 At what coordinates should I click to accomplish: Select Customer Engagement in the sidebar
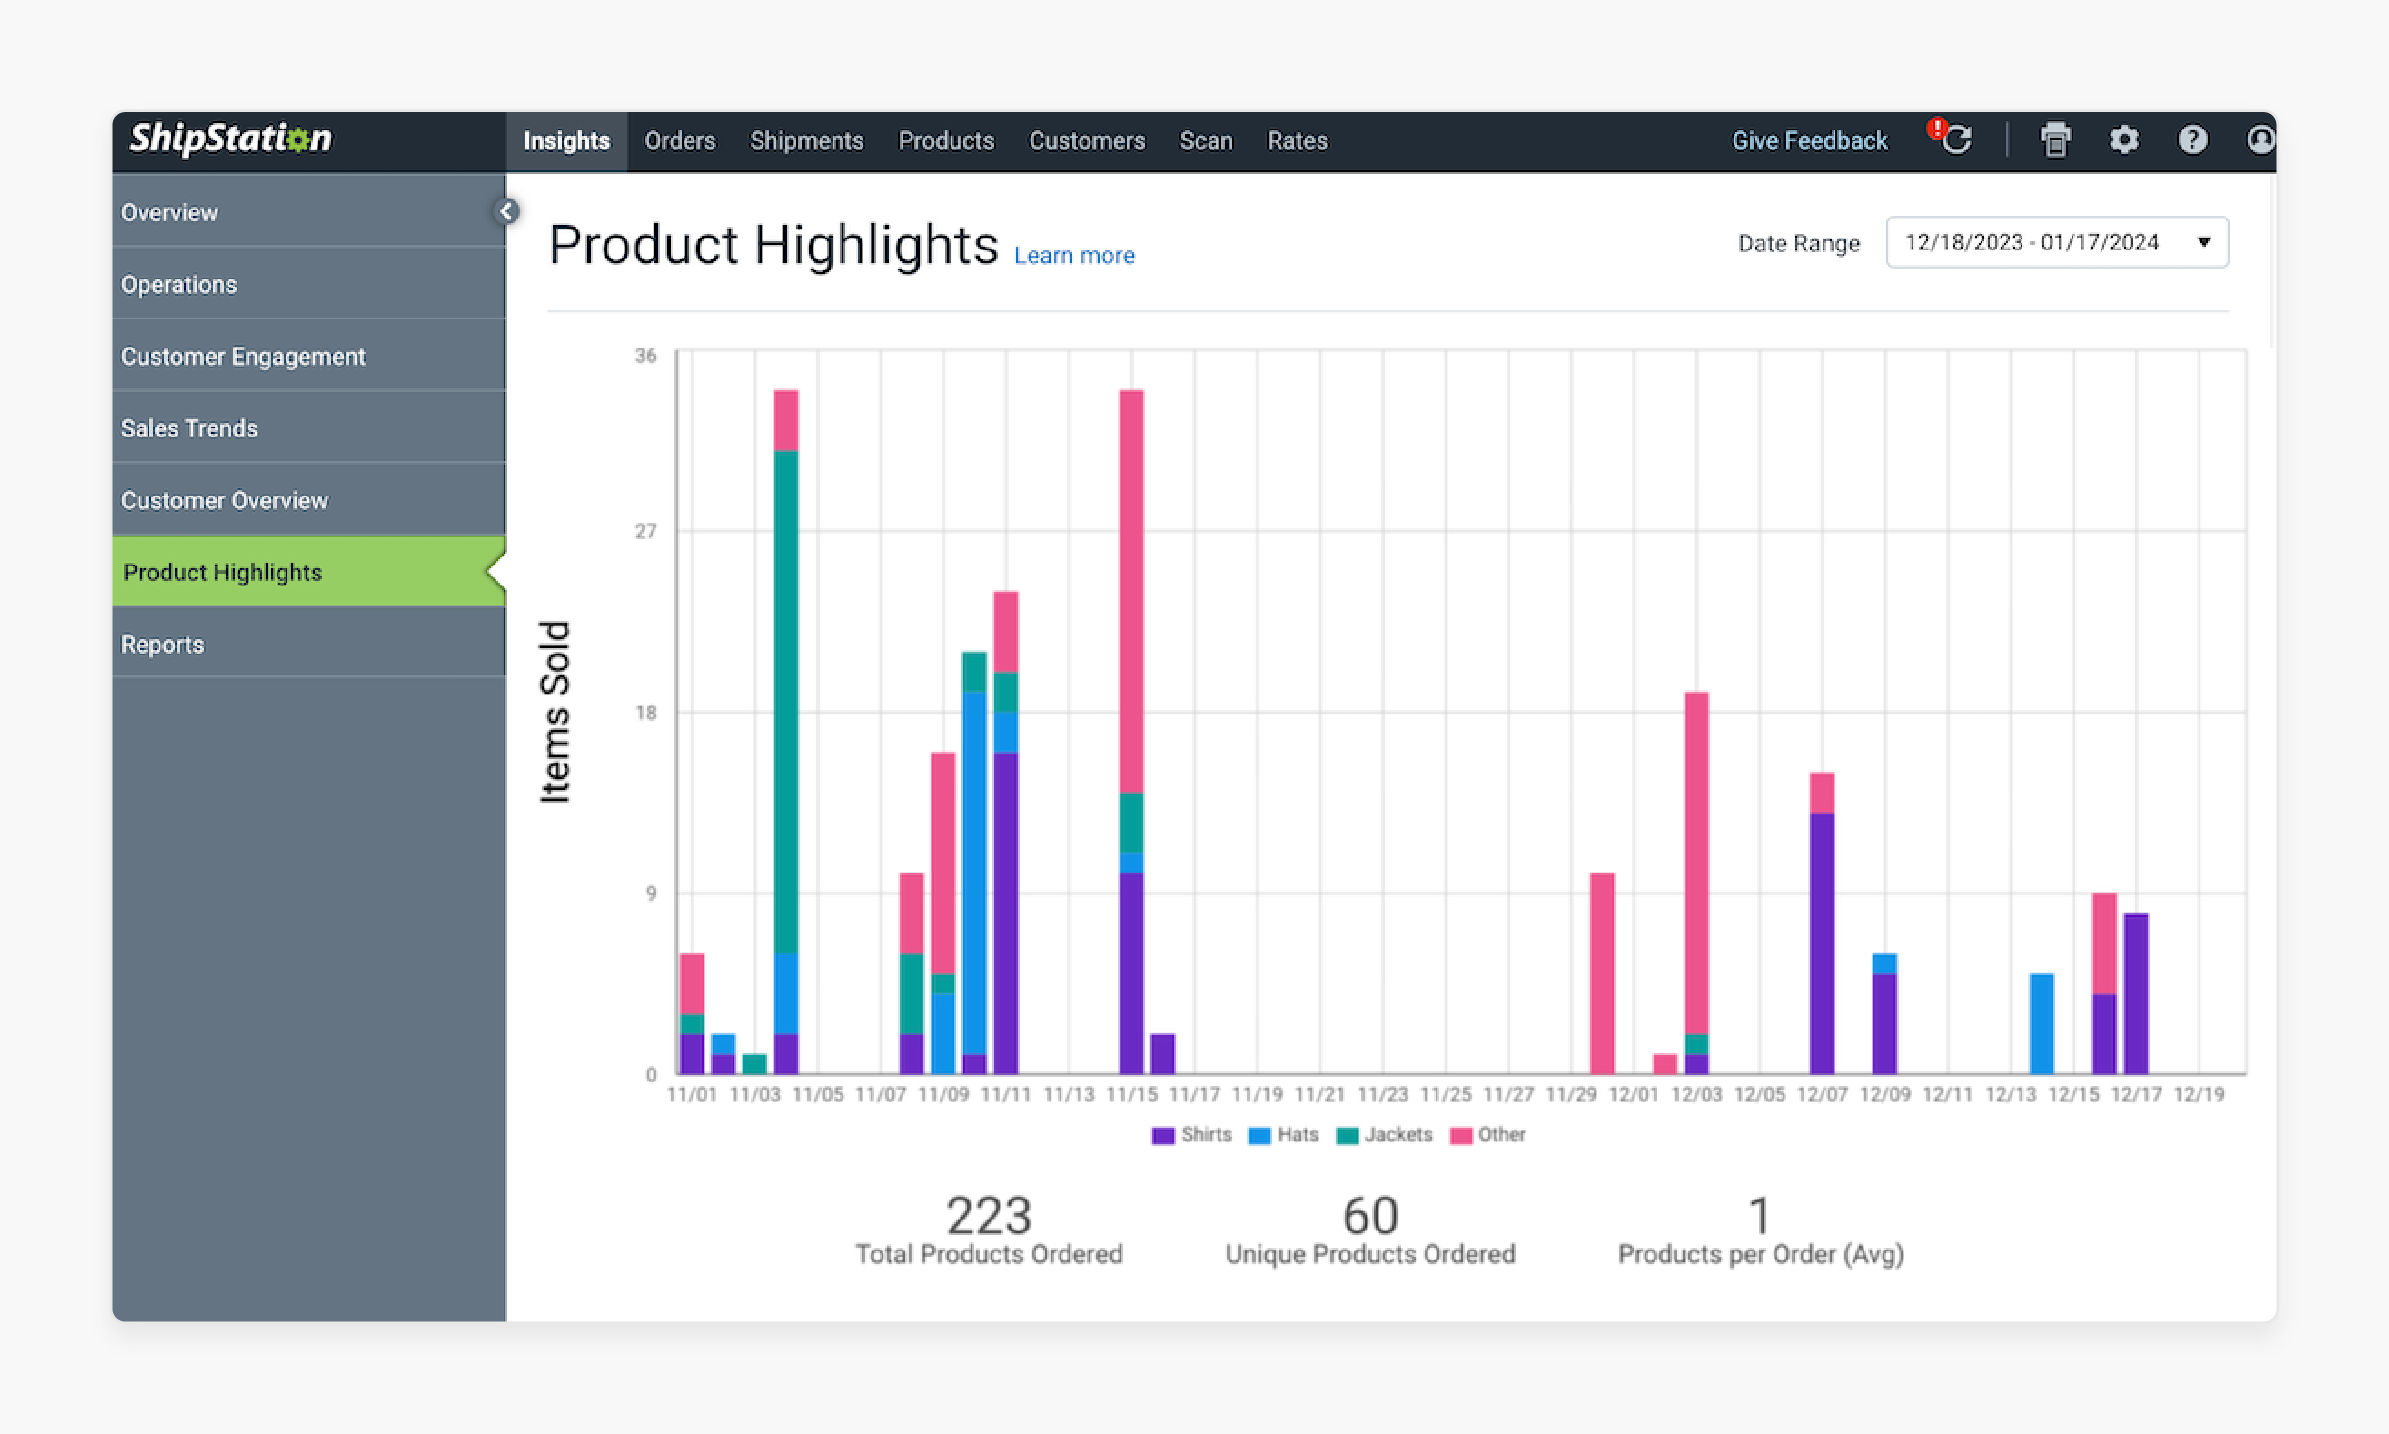[x=309, y=356]
